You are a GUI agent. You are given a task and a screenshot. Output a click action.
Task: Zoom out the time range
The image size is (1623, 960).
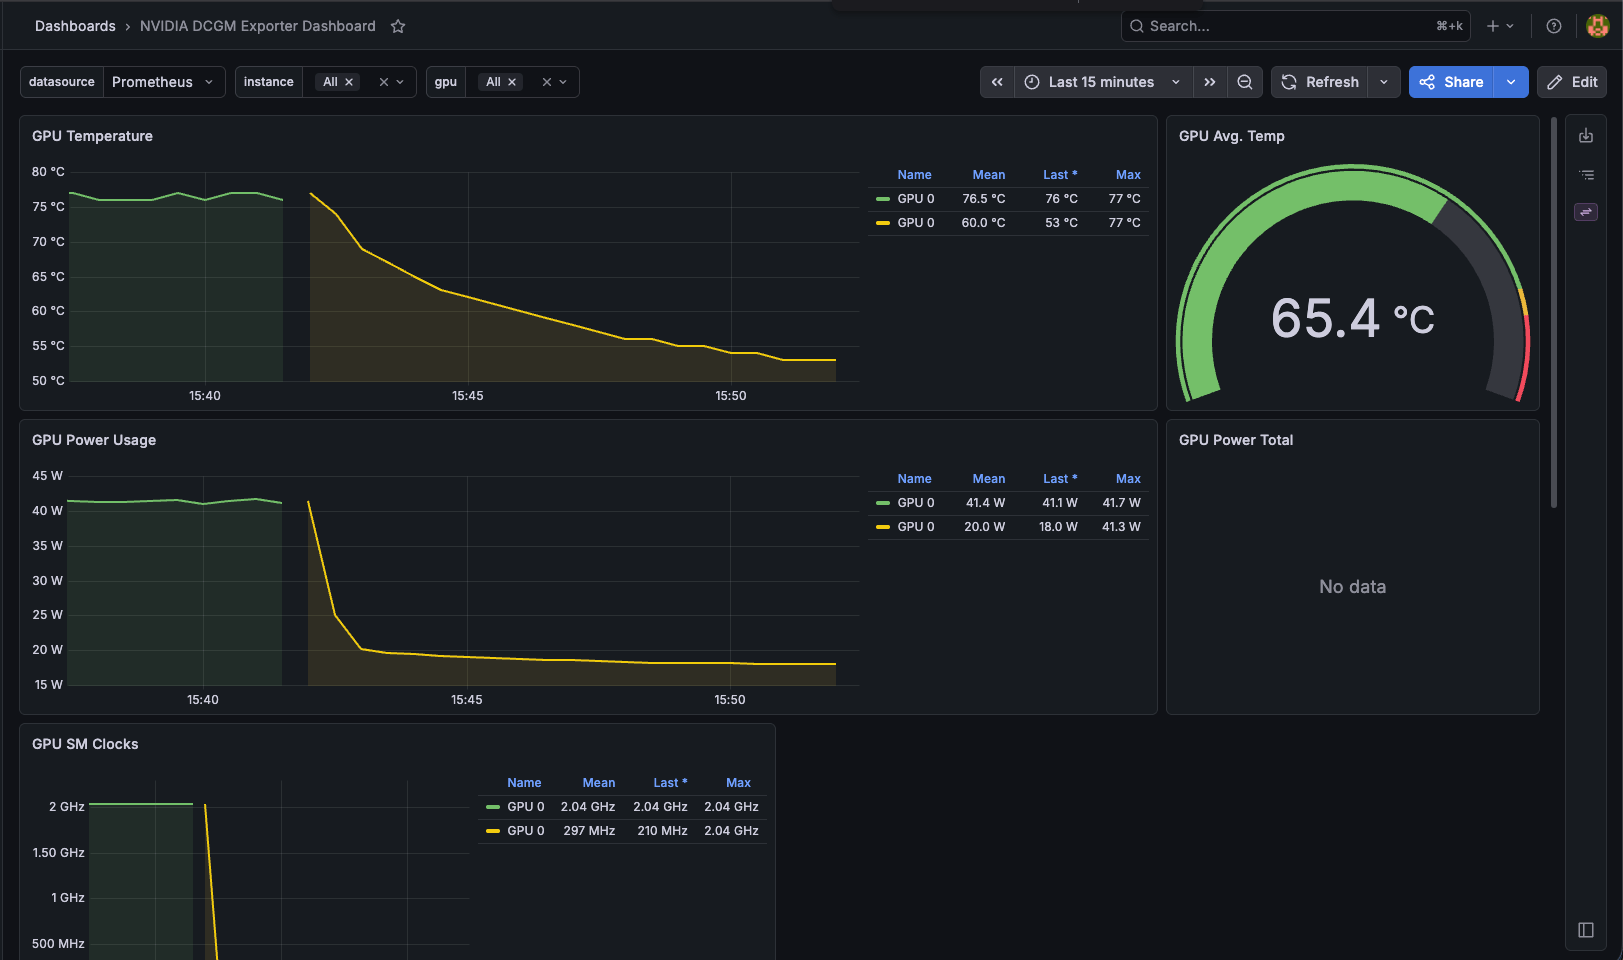(1245, 82)
